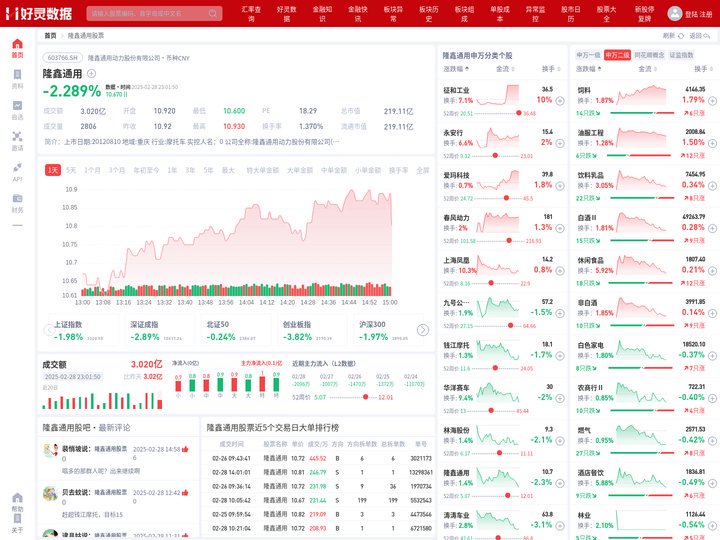Sort stocks list by 换手 arrow
Viewport: 720px width, 540px height.
pyautogui.click(x=559, y=69)
